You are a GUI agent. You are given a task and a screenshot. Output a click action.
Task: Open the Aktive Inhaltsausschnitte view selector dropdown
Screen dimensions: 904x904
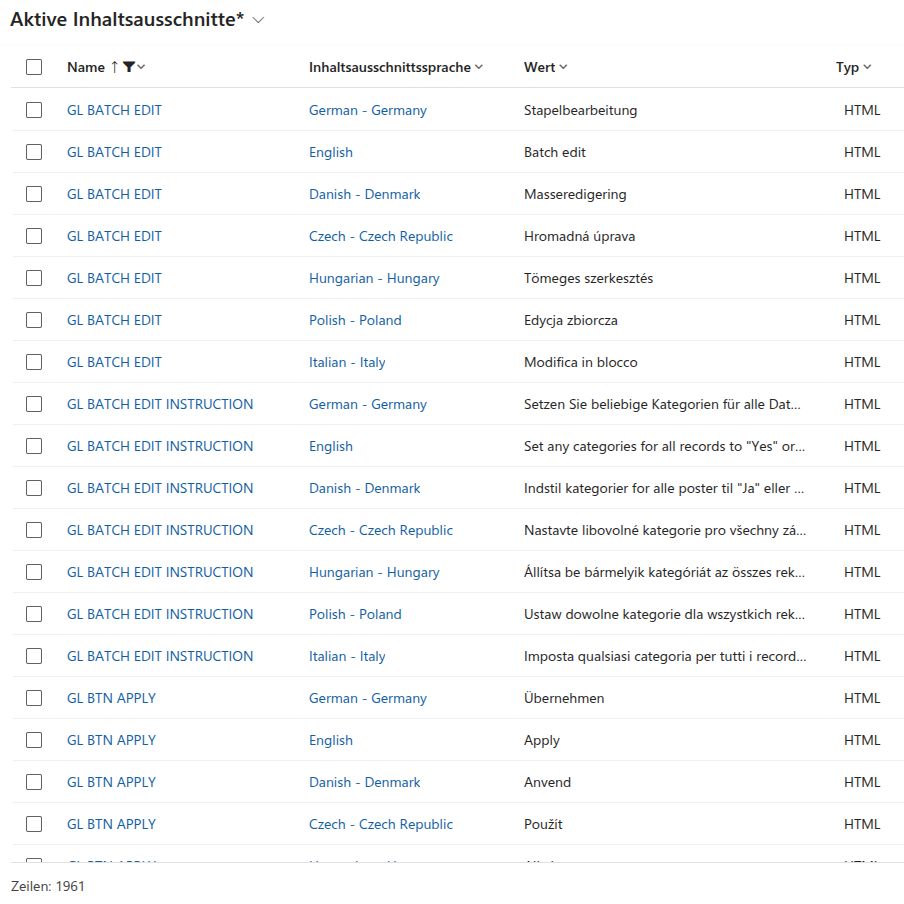(258, 19)
